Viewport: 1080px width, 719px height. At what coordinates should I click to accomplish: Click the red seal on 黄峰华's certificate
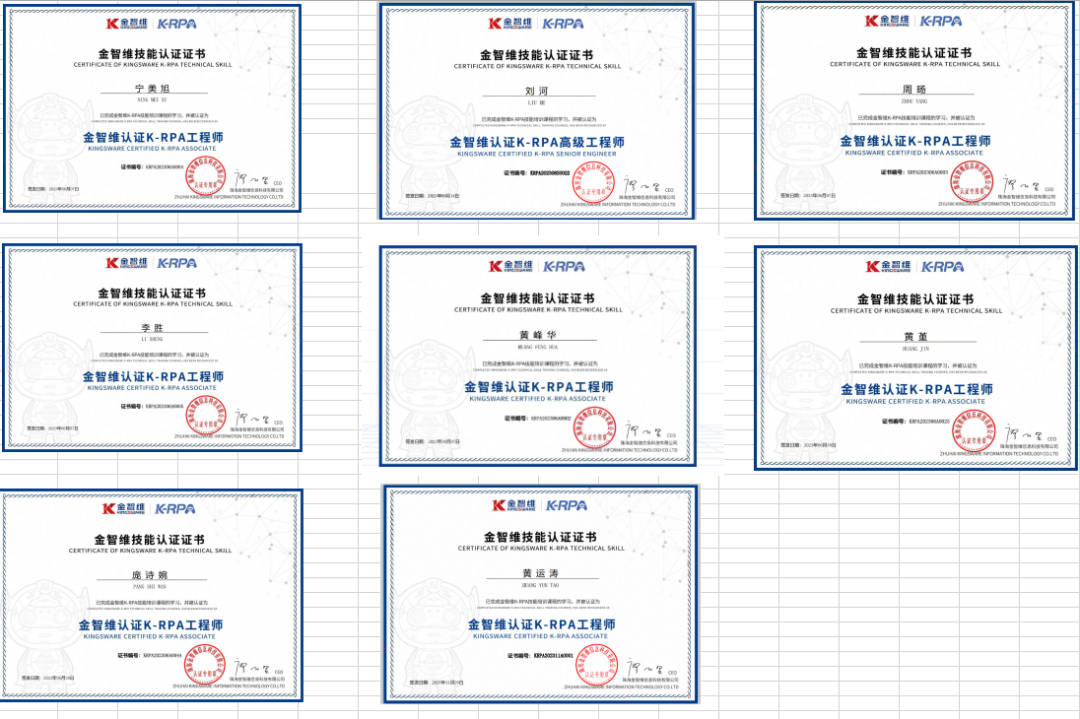[594, 429]
